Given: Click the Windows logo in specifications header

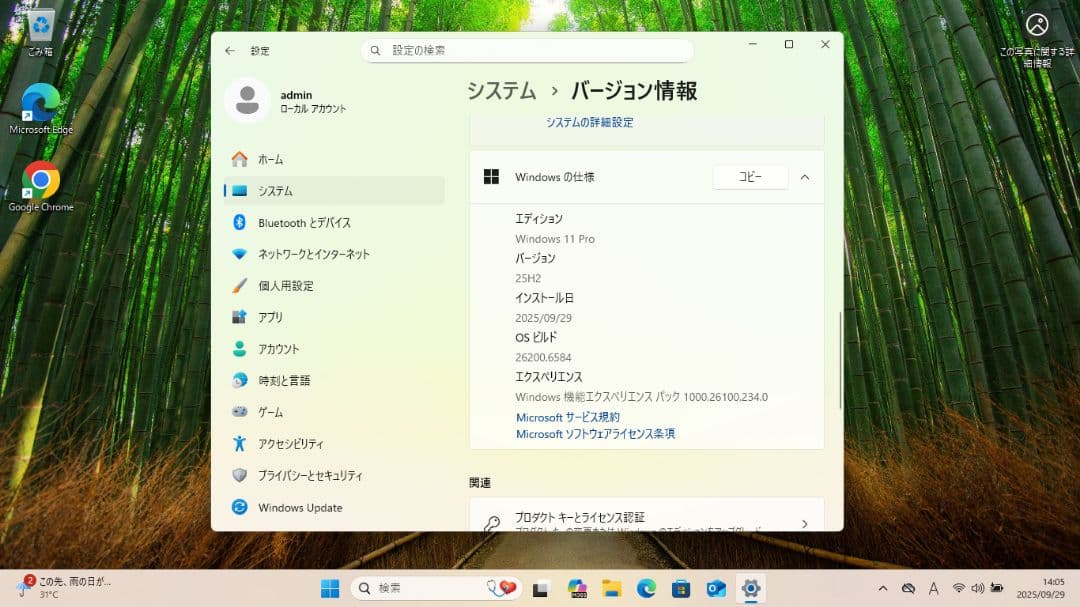Looking at the screenshot, I should coord(491,177).
